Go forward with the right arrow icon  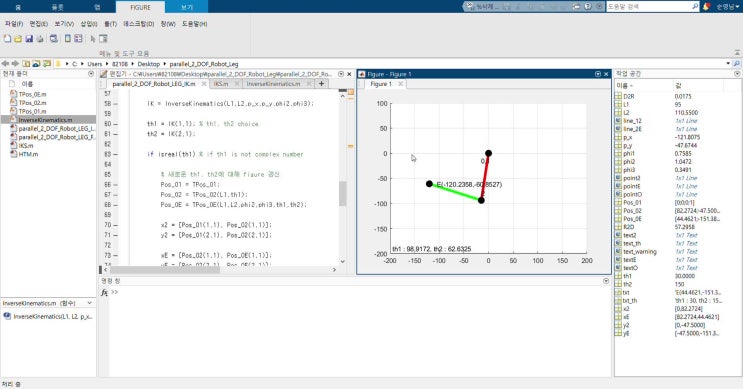[15, 63]
